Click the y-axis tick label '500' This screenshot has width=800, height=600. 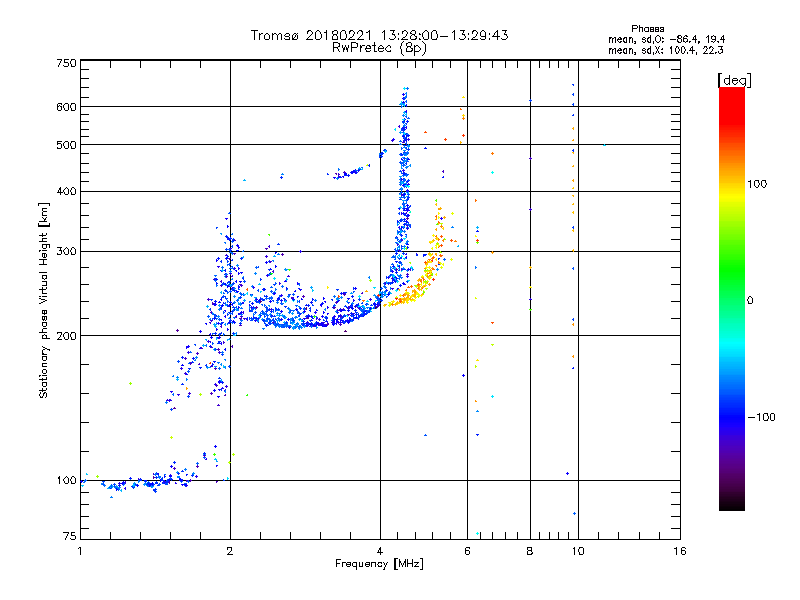[x=66, y=145]
